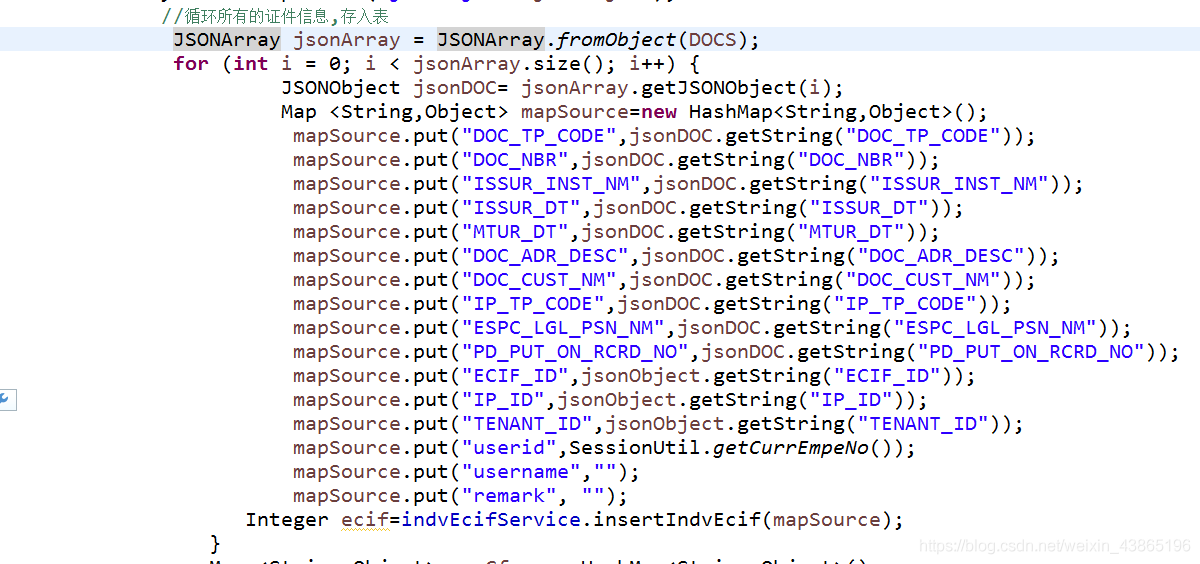Place cursor on the Chinese comment line '//循环所有的证件信息,存入表'
Viewport: 1200px width, 564px height.
coord(275,17)
